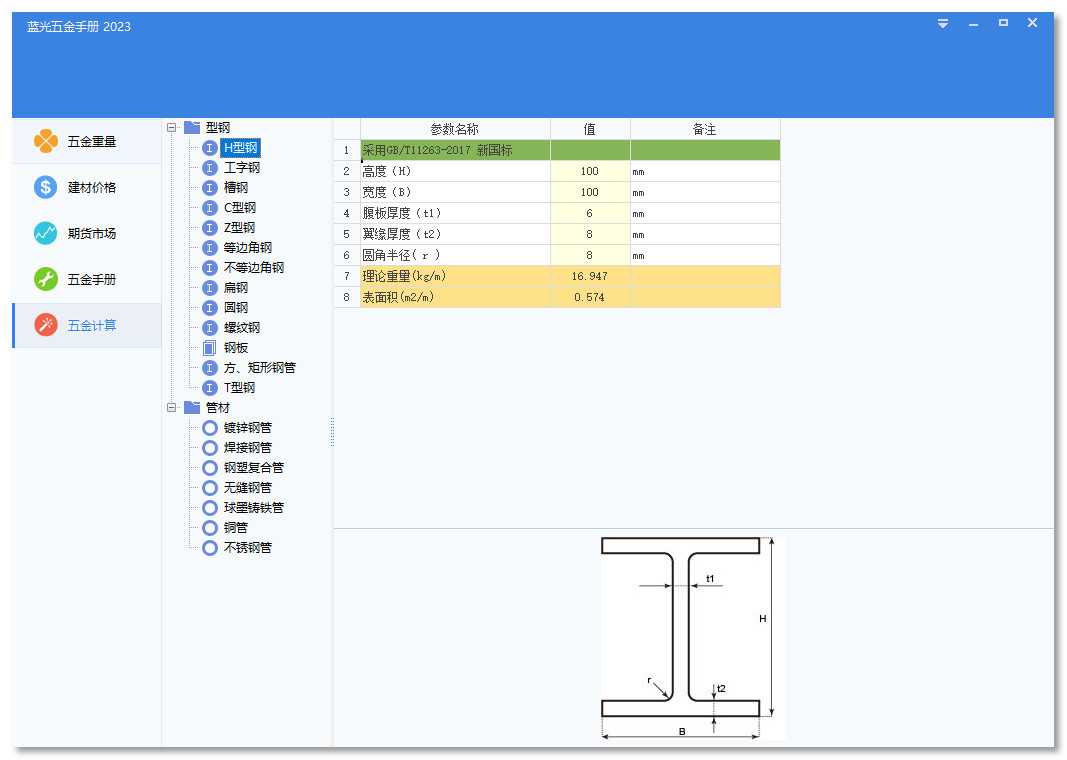Click the 型钢 folder icon

[192, 127]
